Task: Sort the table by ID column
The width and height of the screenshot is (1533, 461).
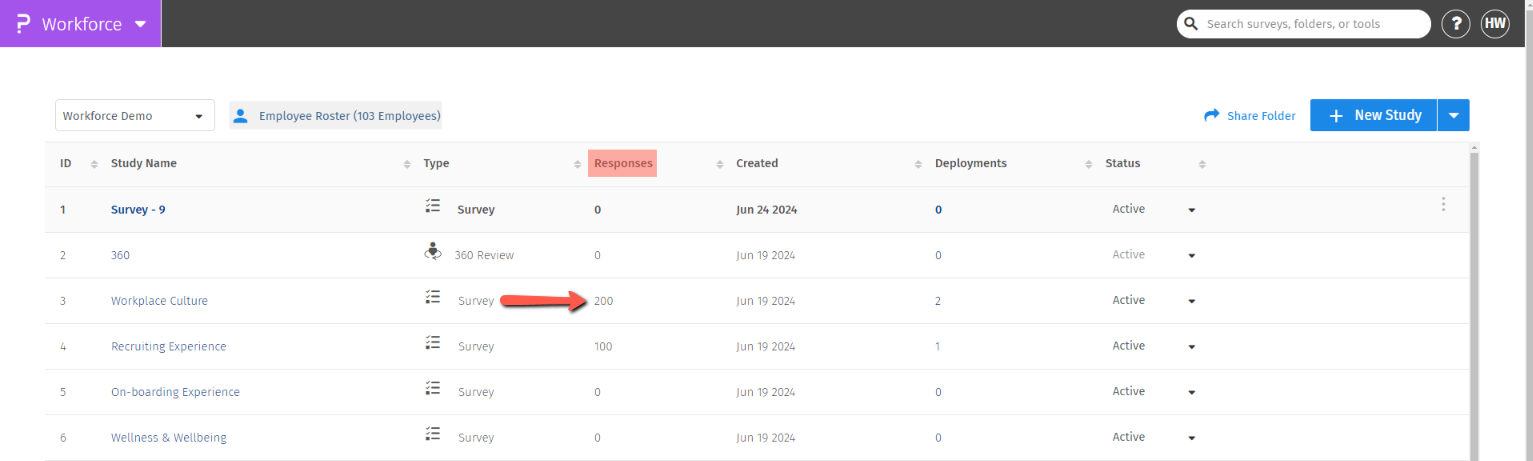Action: click(94, 164)
